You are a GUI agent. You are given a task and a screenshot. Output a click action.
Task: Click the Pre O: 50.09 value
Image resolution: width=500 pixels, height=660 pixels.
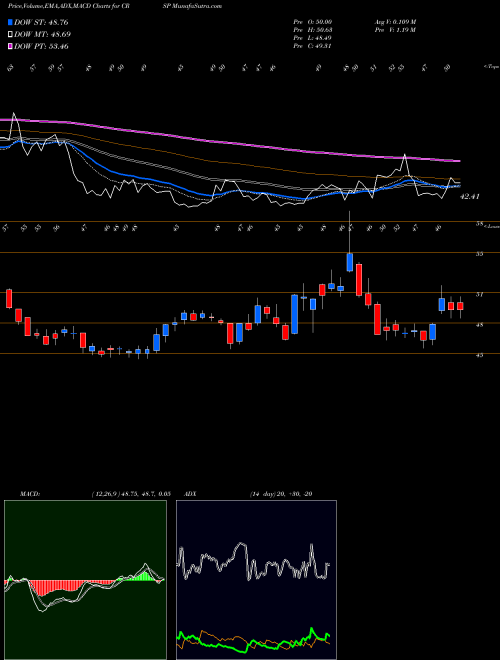pos(313,22)
